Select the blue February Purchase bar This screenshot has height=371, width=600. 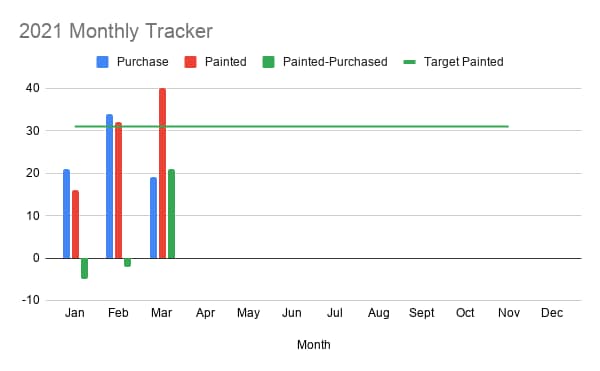tap(109, 186)
